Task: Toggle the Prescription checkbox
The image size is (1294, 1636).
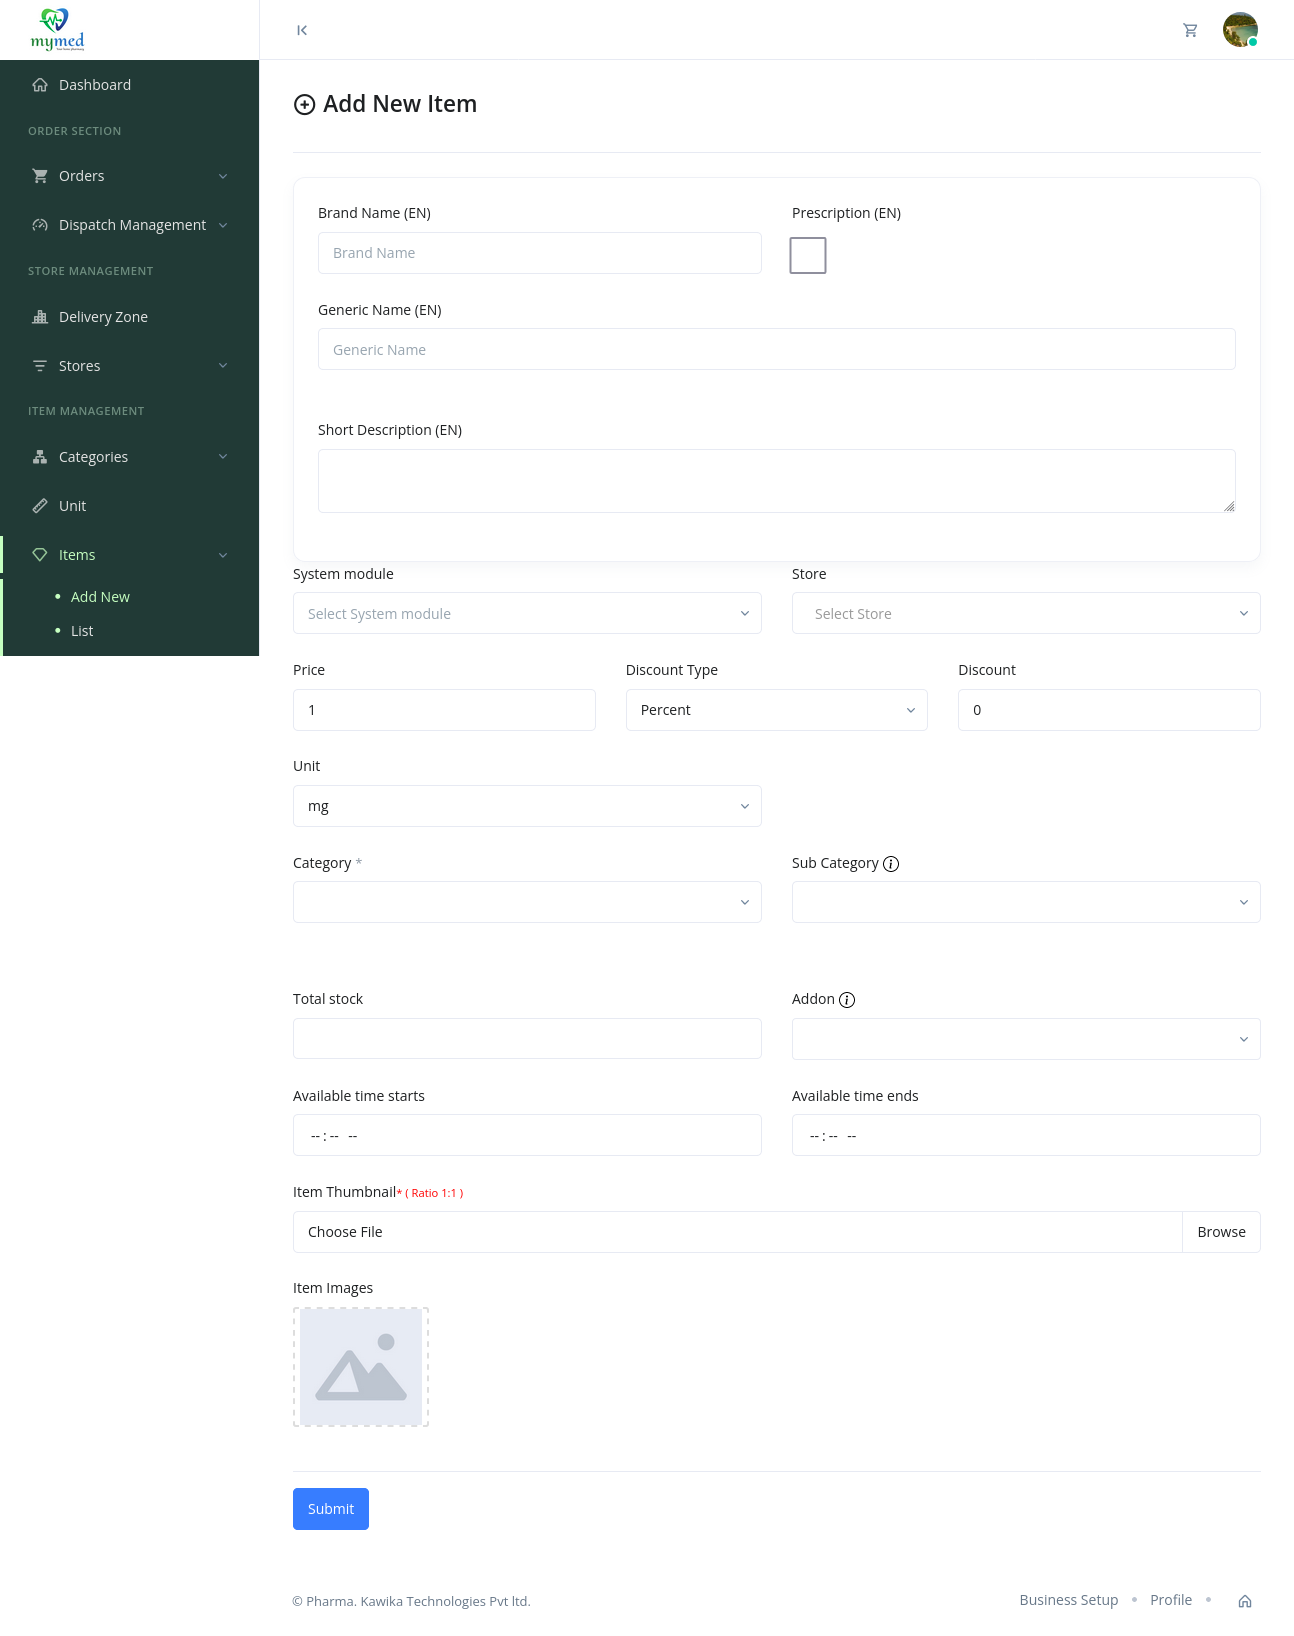Action: pyautogui.click(x=808, y=256)
